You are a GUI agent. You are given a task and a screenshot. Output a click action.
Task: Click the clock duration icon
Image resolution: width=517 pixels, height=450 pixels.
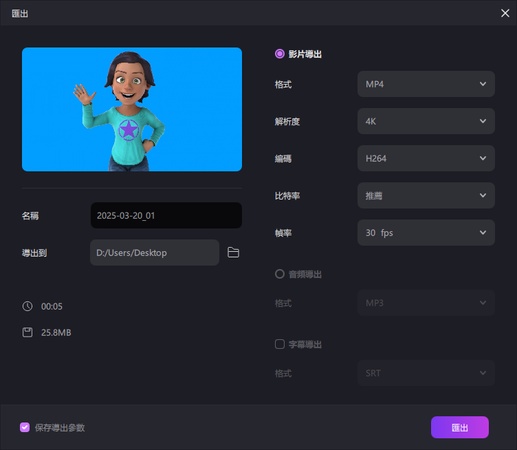[x=27, y=306]
